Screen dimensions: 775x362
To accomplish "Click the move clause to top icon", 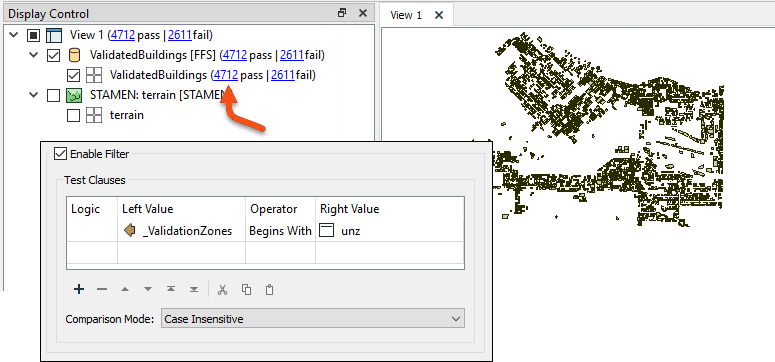I will pos(171,289).
